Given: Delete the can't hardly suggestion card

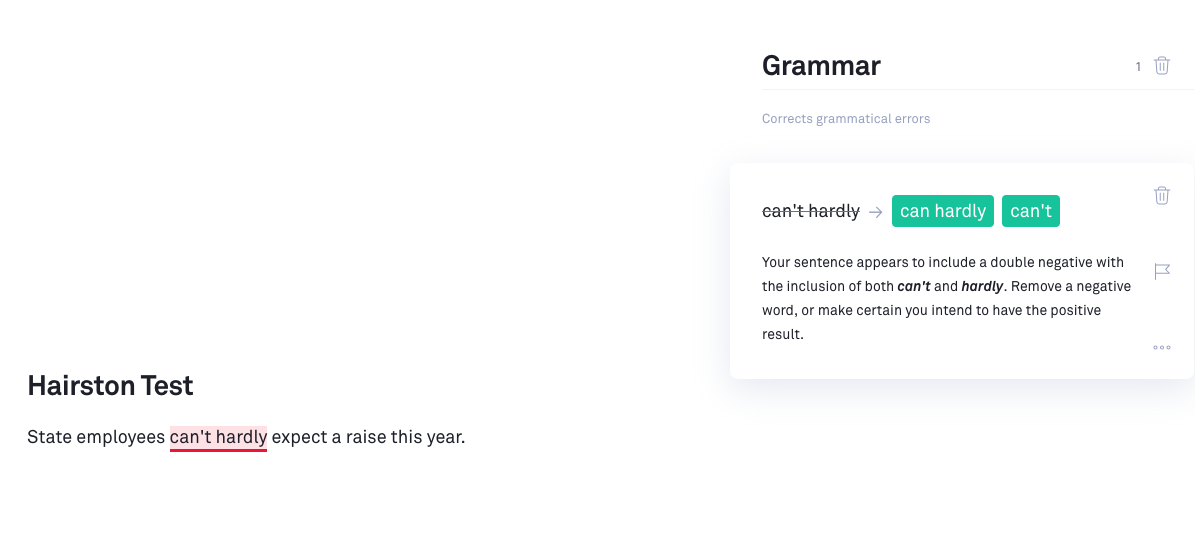Looking at the screenshot, I should coord(1161,195).
